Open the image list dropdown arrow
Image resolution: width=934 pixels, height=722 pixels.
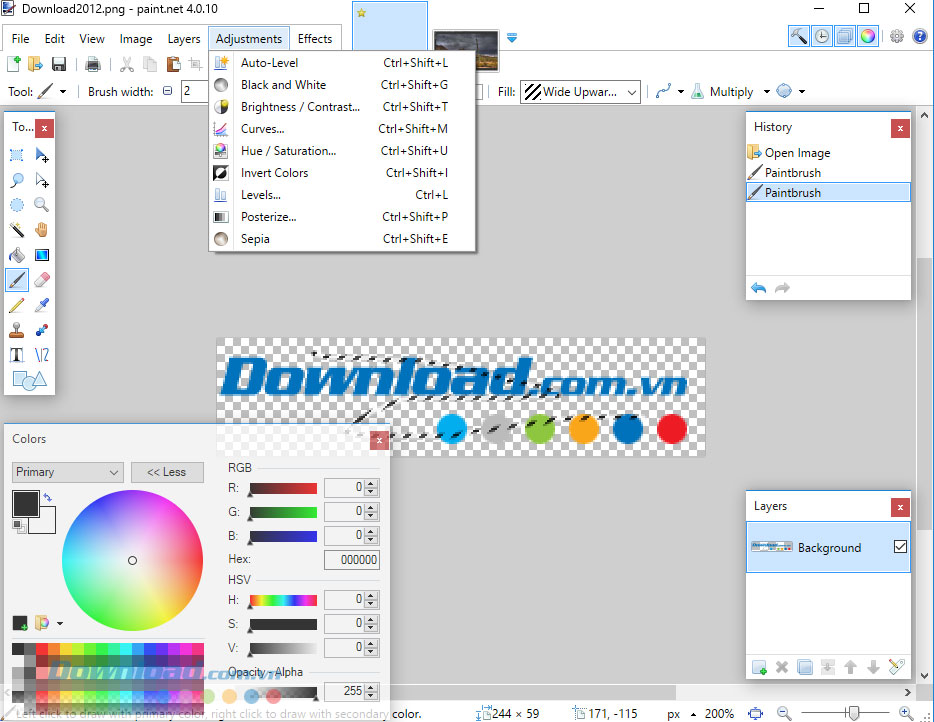pos(512,38)
